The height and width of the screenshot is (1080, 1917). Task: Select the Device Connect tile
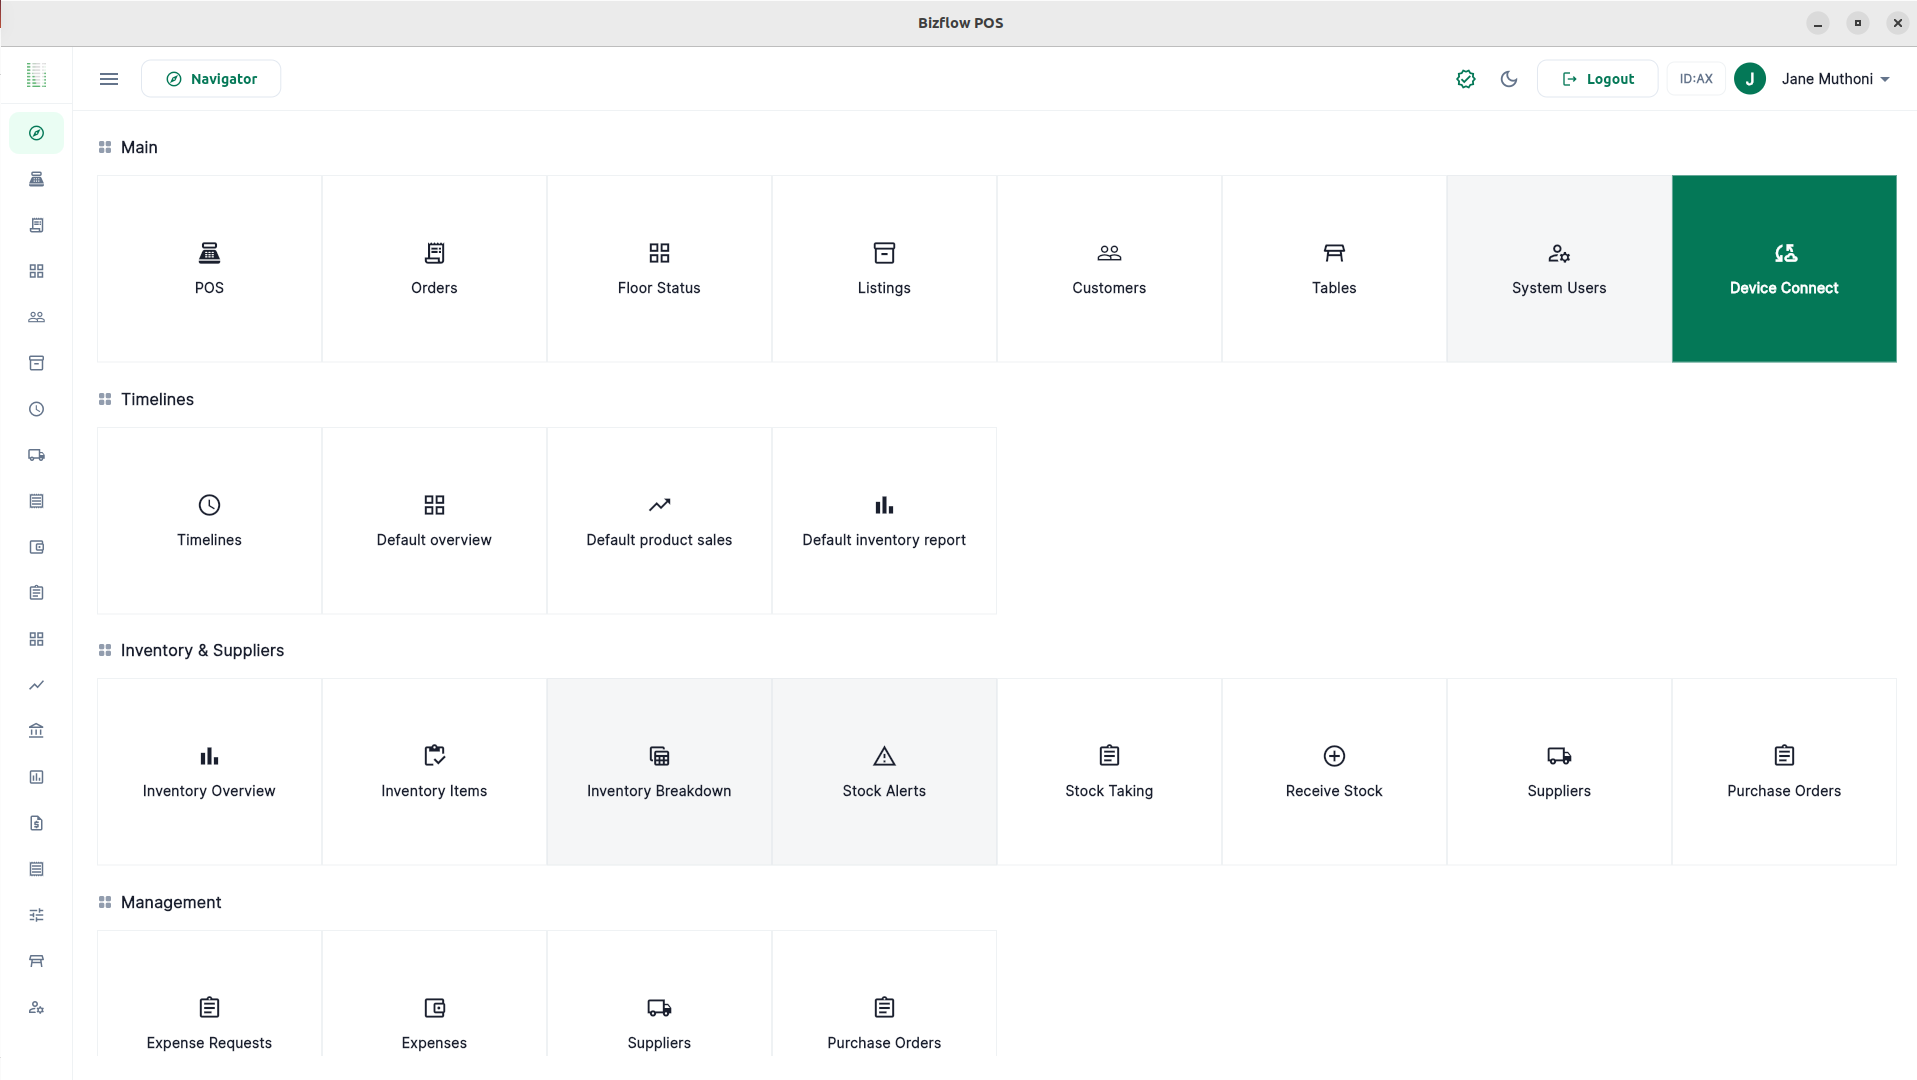(1783, 268)
